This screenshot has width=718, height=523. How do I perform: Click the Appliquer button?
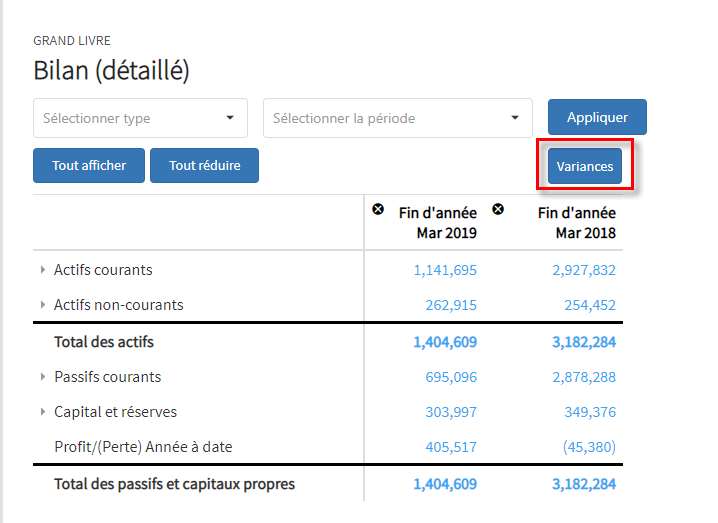(597, 117)
